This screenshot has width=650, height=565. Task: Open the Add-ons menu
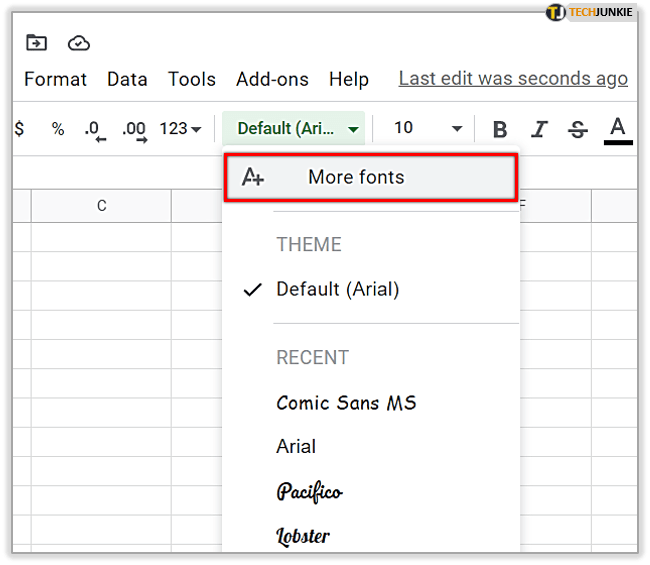pyautogui.click(x=272, y=79)
